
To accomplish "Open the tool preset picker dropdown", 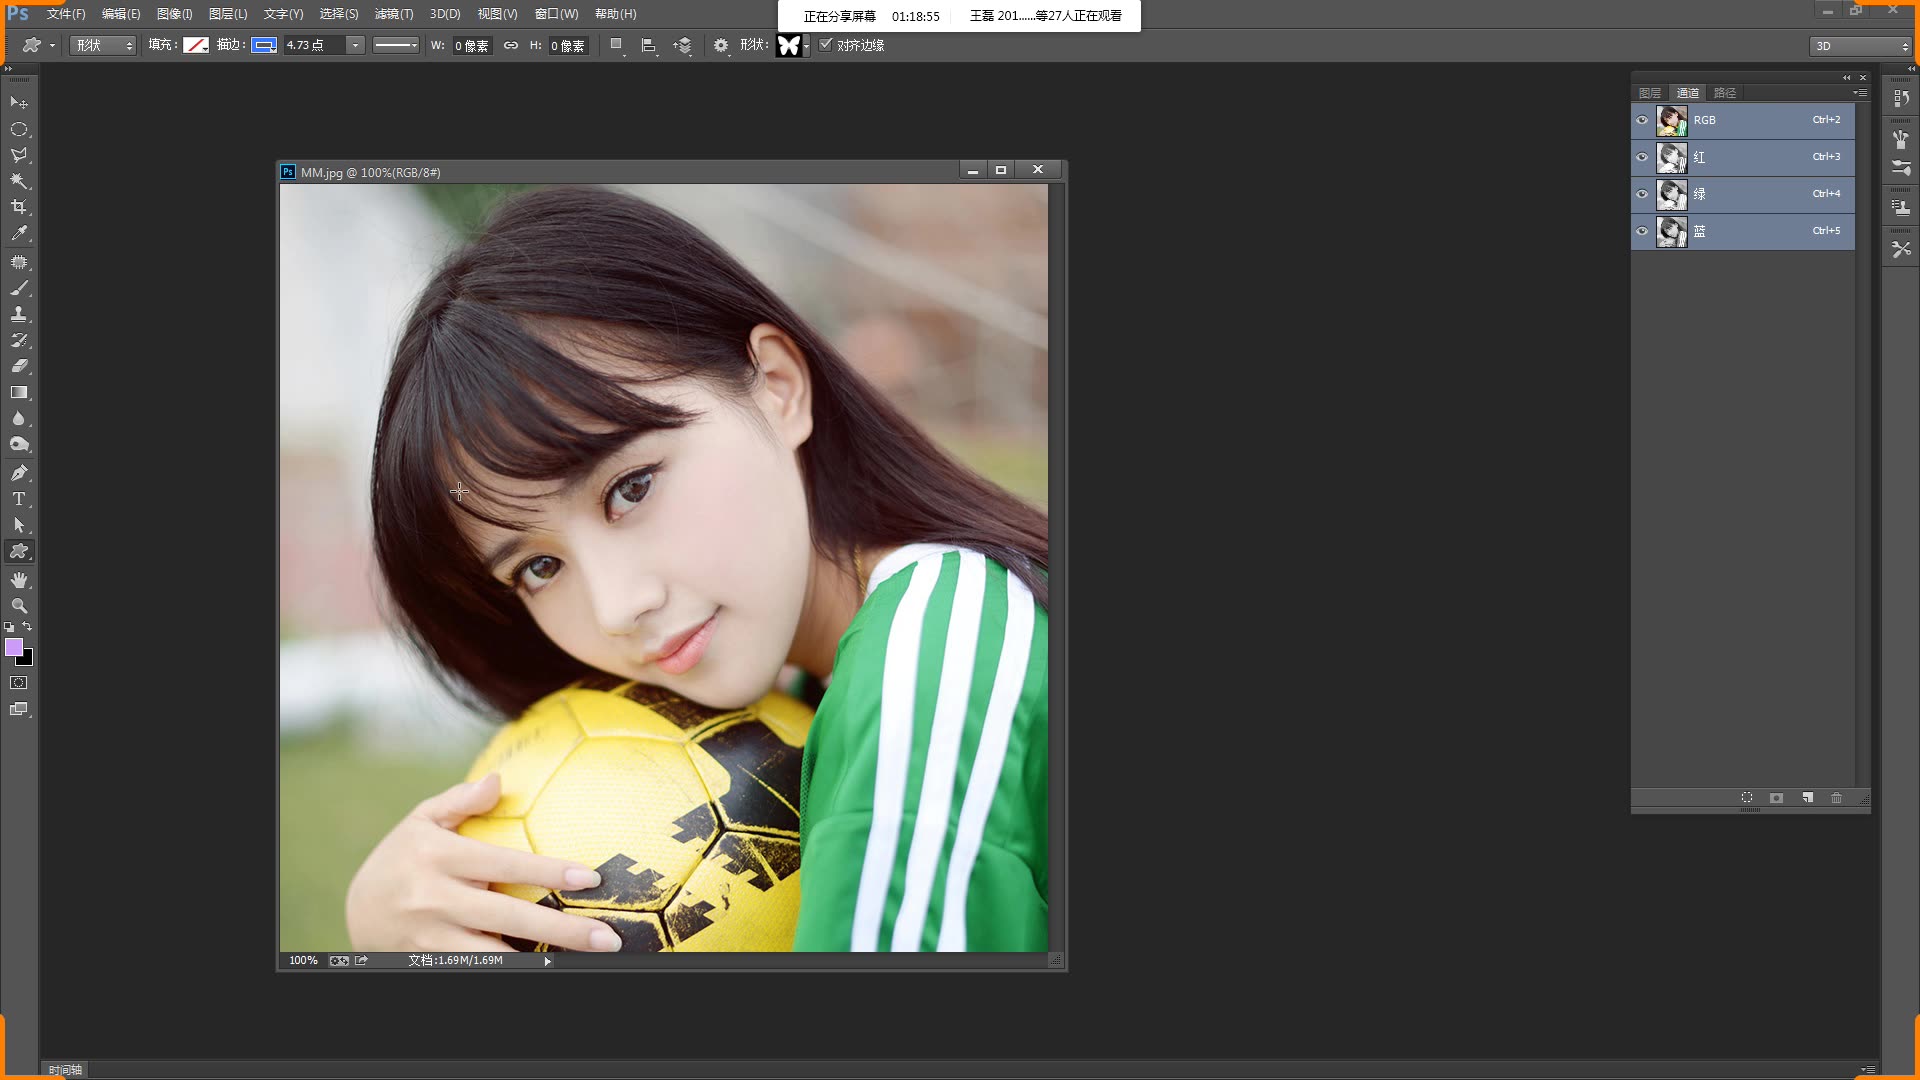I will [38, 45].
